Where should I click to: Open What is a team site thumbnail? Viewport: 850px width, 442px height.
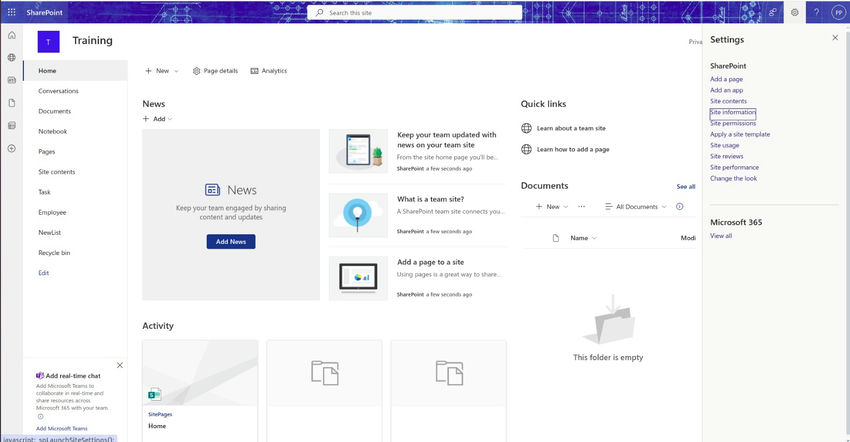coord(358,215)
